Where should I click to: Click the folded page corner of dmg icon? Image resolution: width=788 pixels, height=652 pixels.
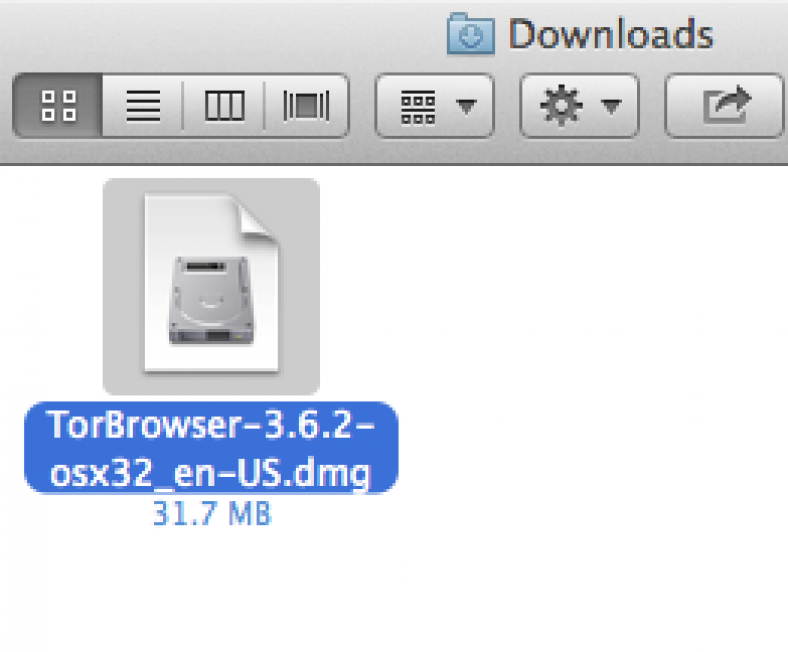pyautogui.click(x=258, y=220)
